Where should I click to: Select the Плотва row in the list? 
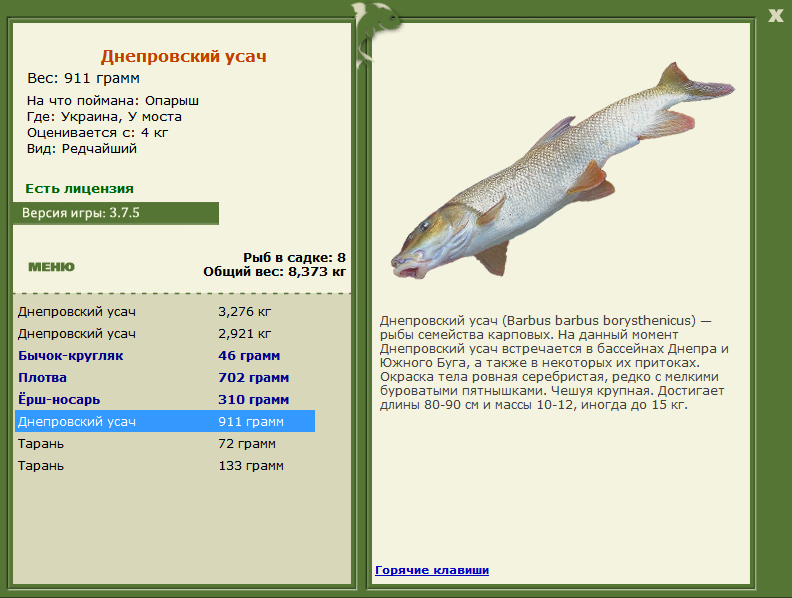165,378
